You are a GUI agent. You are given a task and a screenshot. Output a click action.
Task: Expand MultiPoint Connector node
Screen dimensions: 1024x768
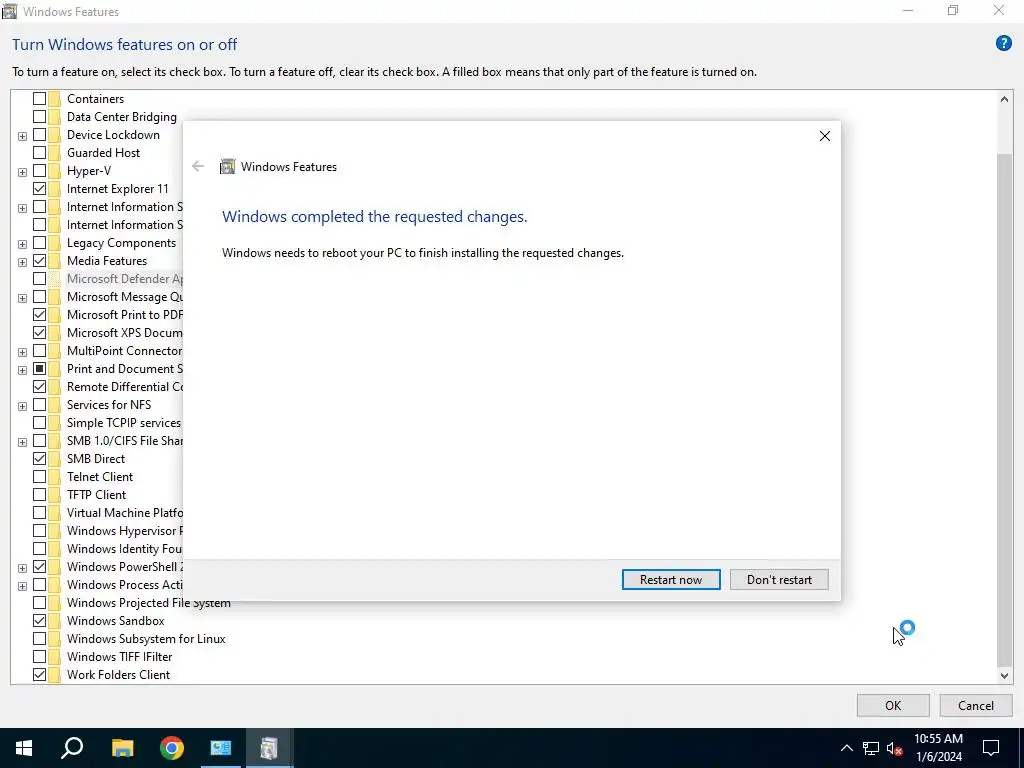tap(22, 352)
